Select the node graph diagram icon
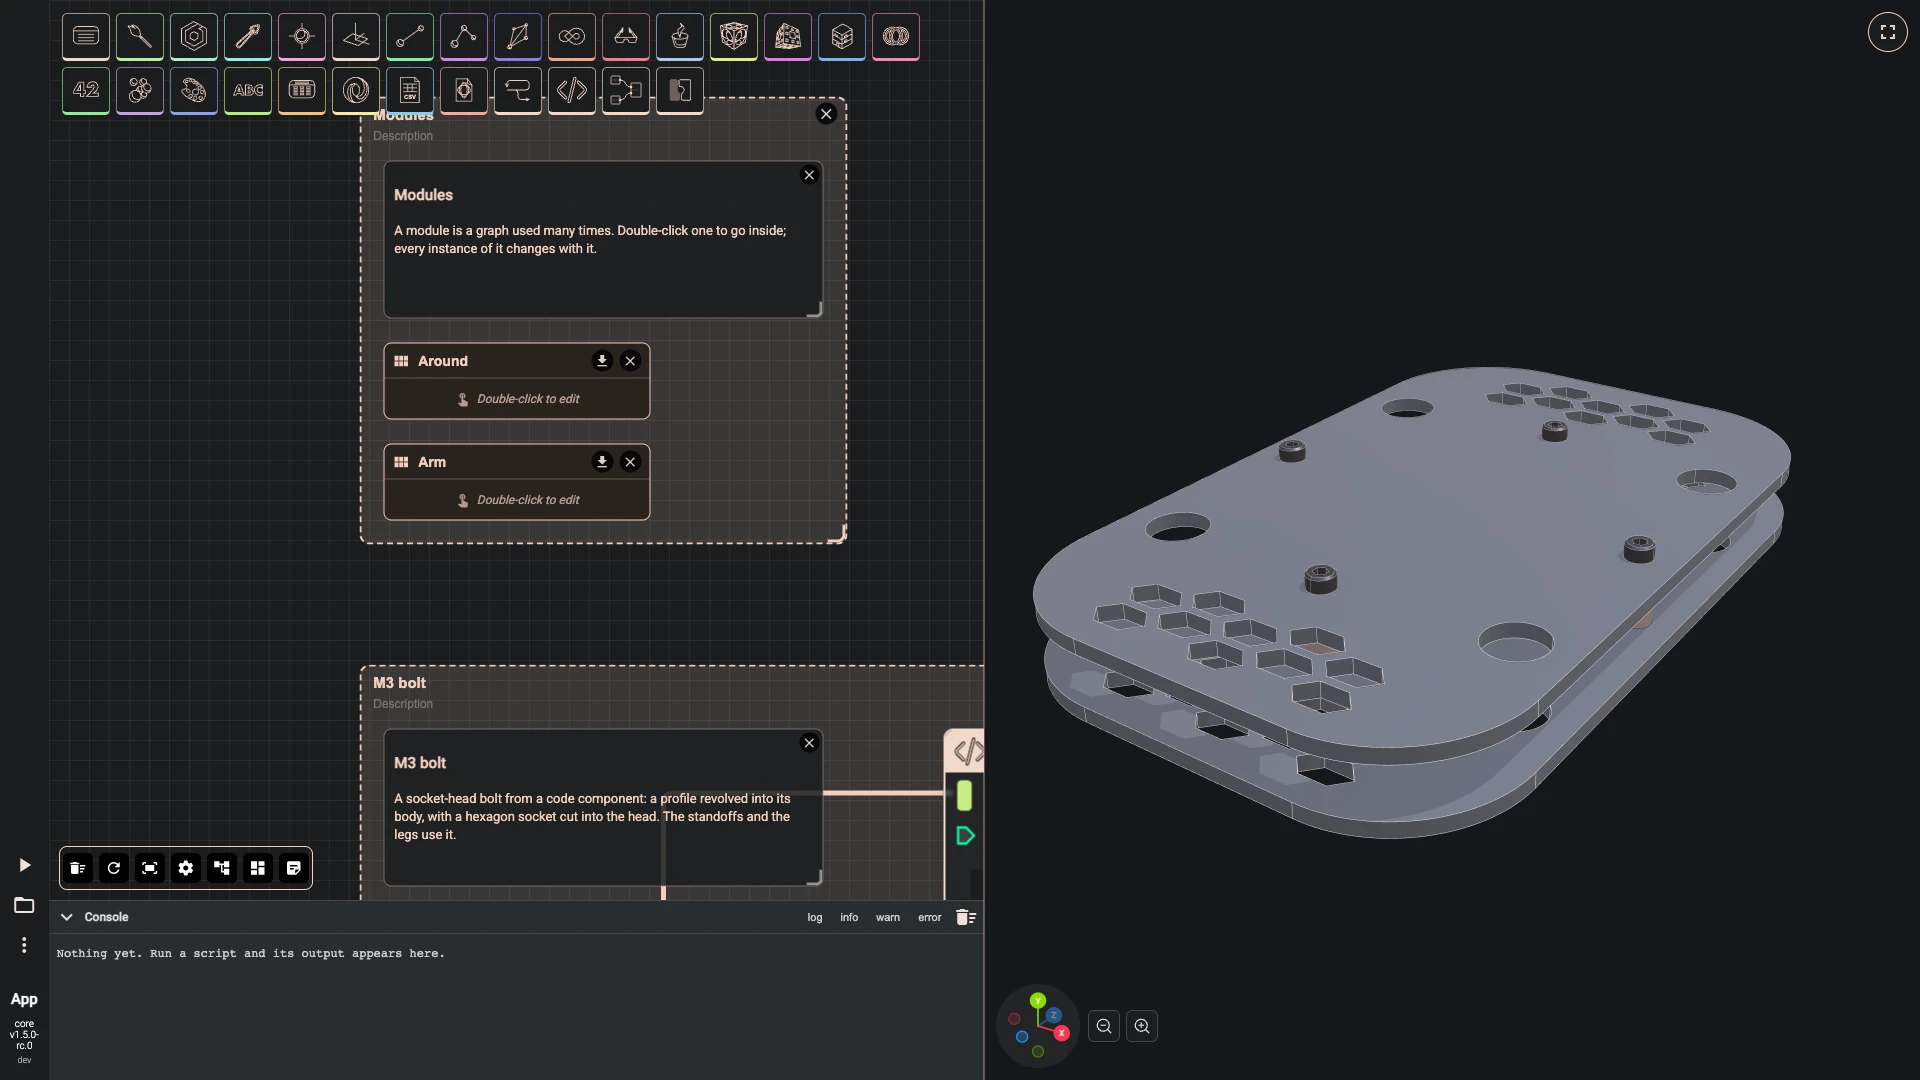 click(626, 91)
